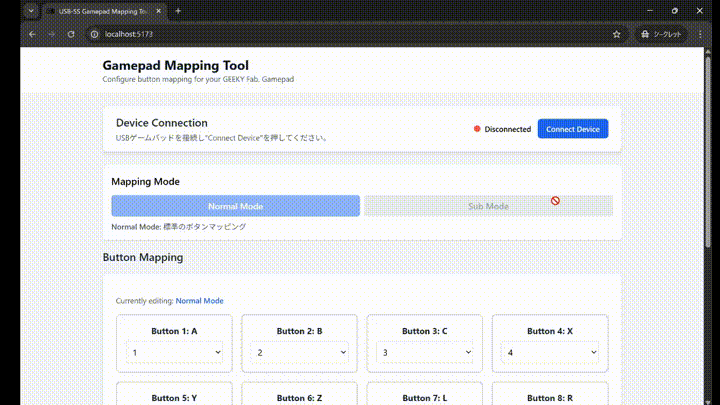Open the tab search dropdown arrow
Viewport: 720px width, 405px height.
pyautogui.click(x=31, y=11)
